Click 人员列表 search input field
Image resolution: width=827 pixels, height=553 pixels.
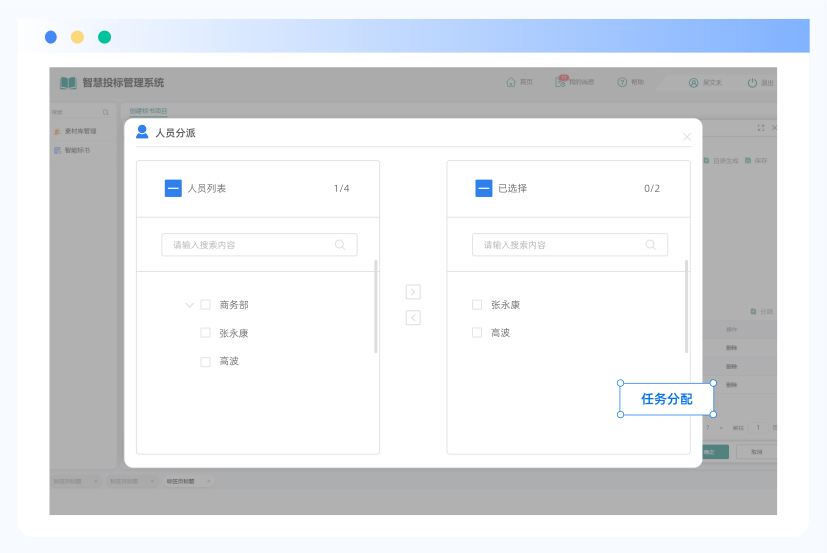pyautogui.click(x=250, y=244)
